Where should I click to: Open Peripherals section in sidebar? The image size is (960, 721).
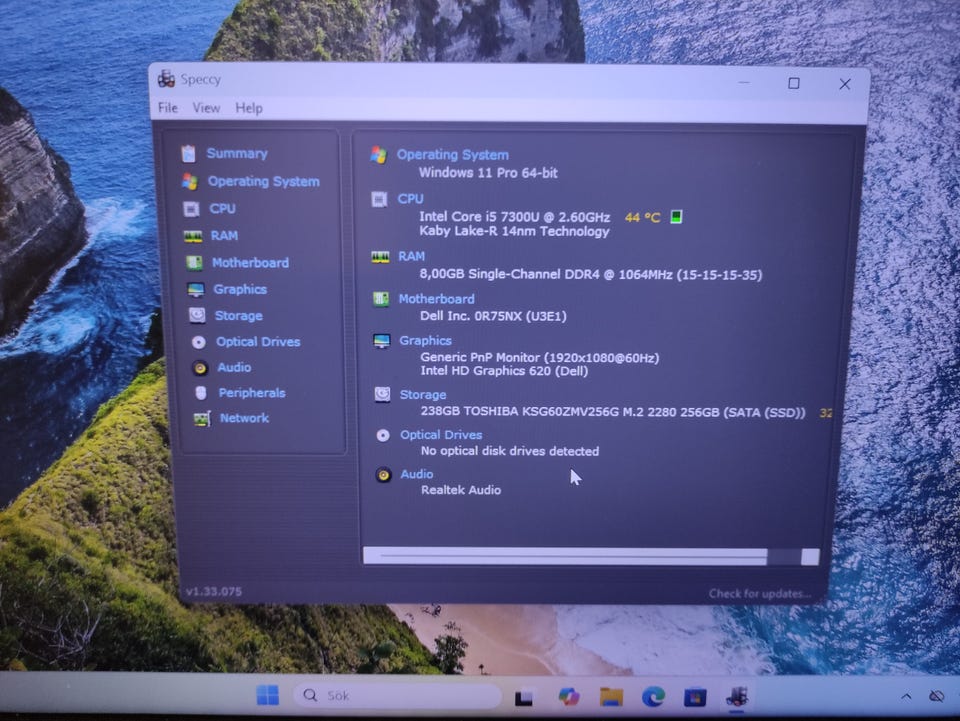point(251,393)
